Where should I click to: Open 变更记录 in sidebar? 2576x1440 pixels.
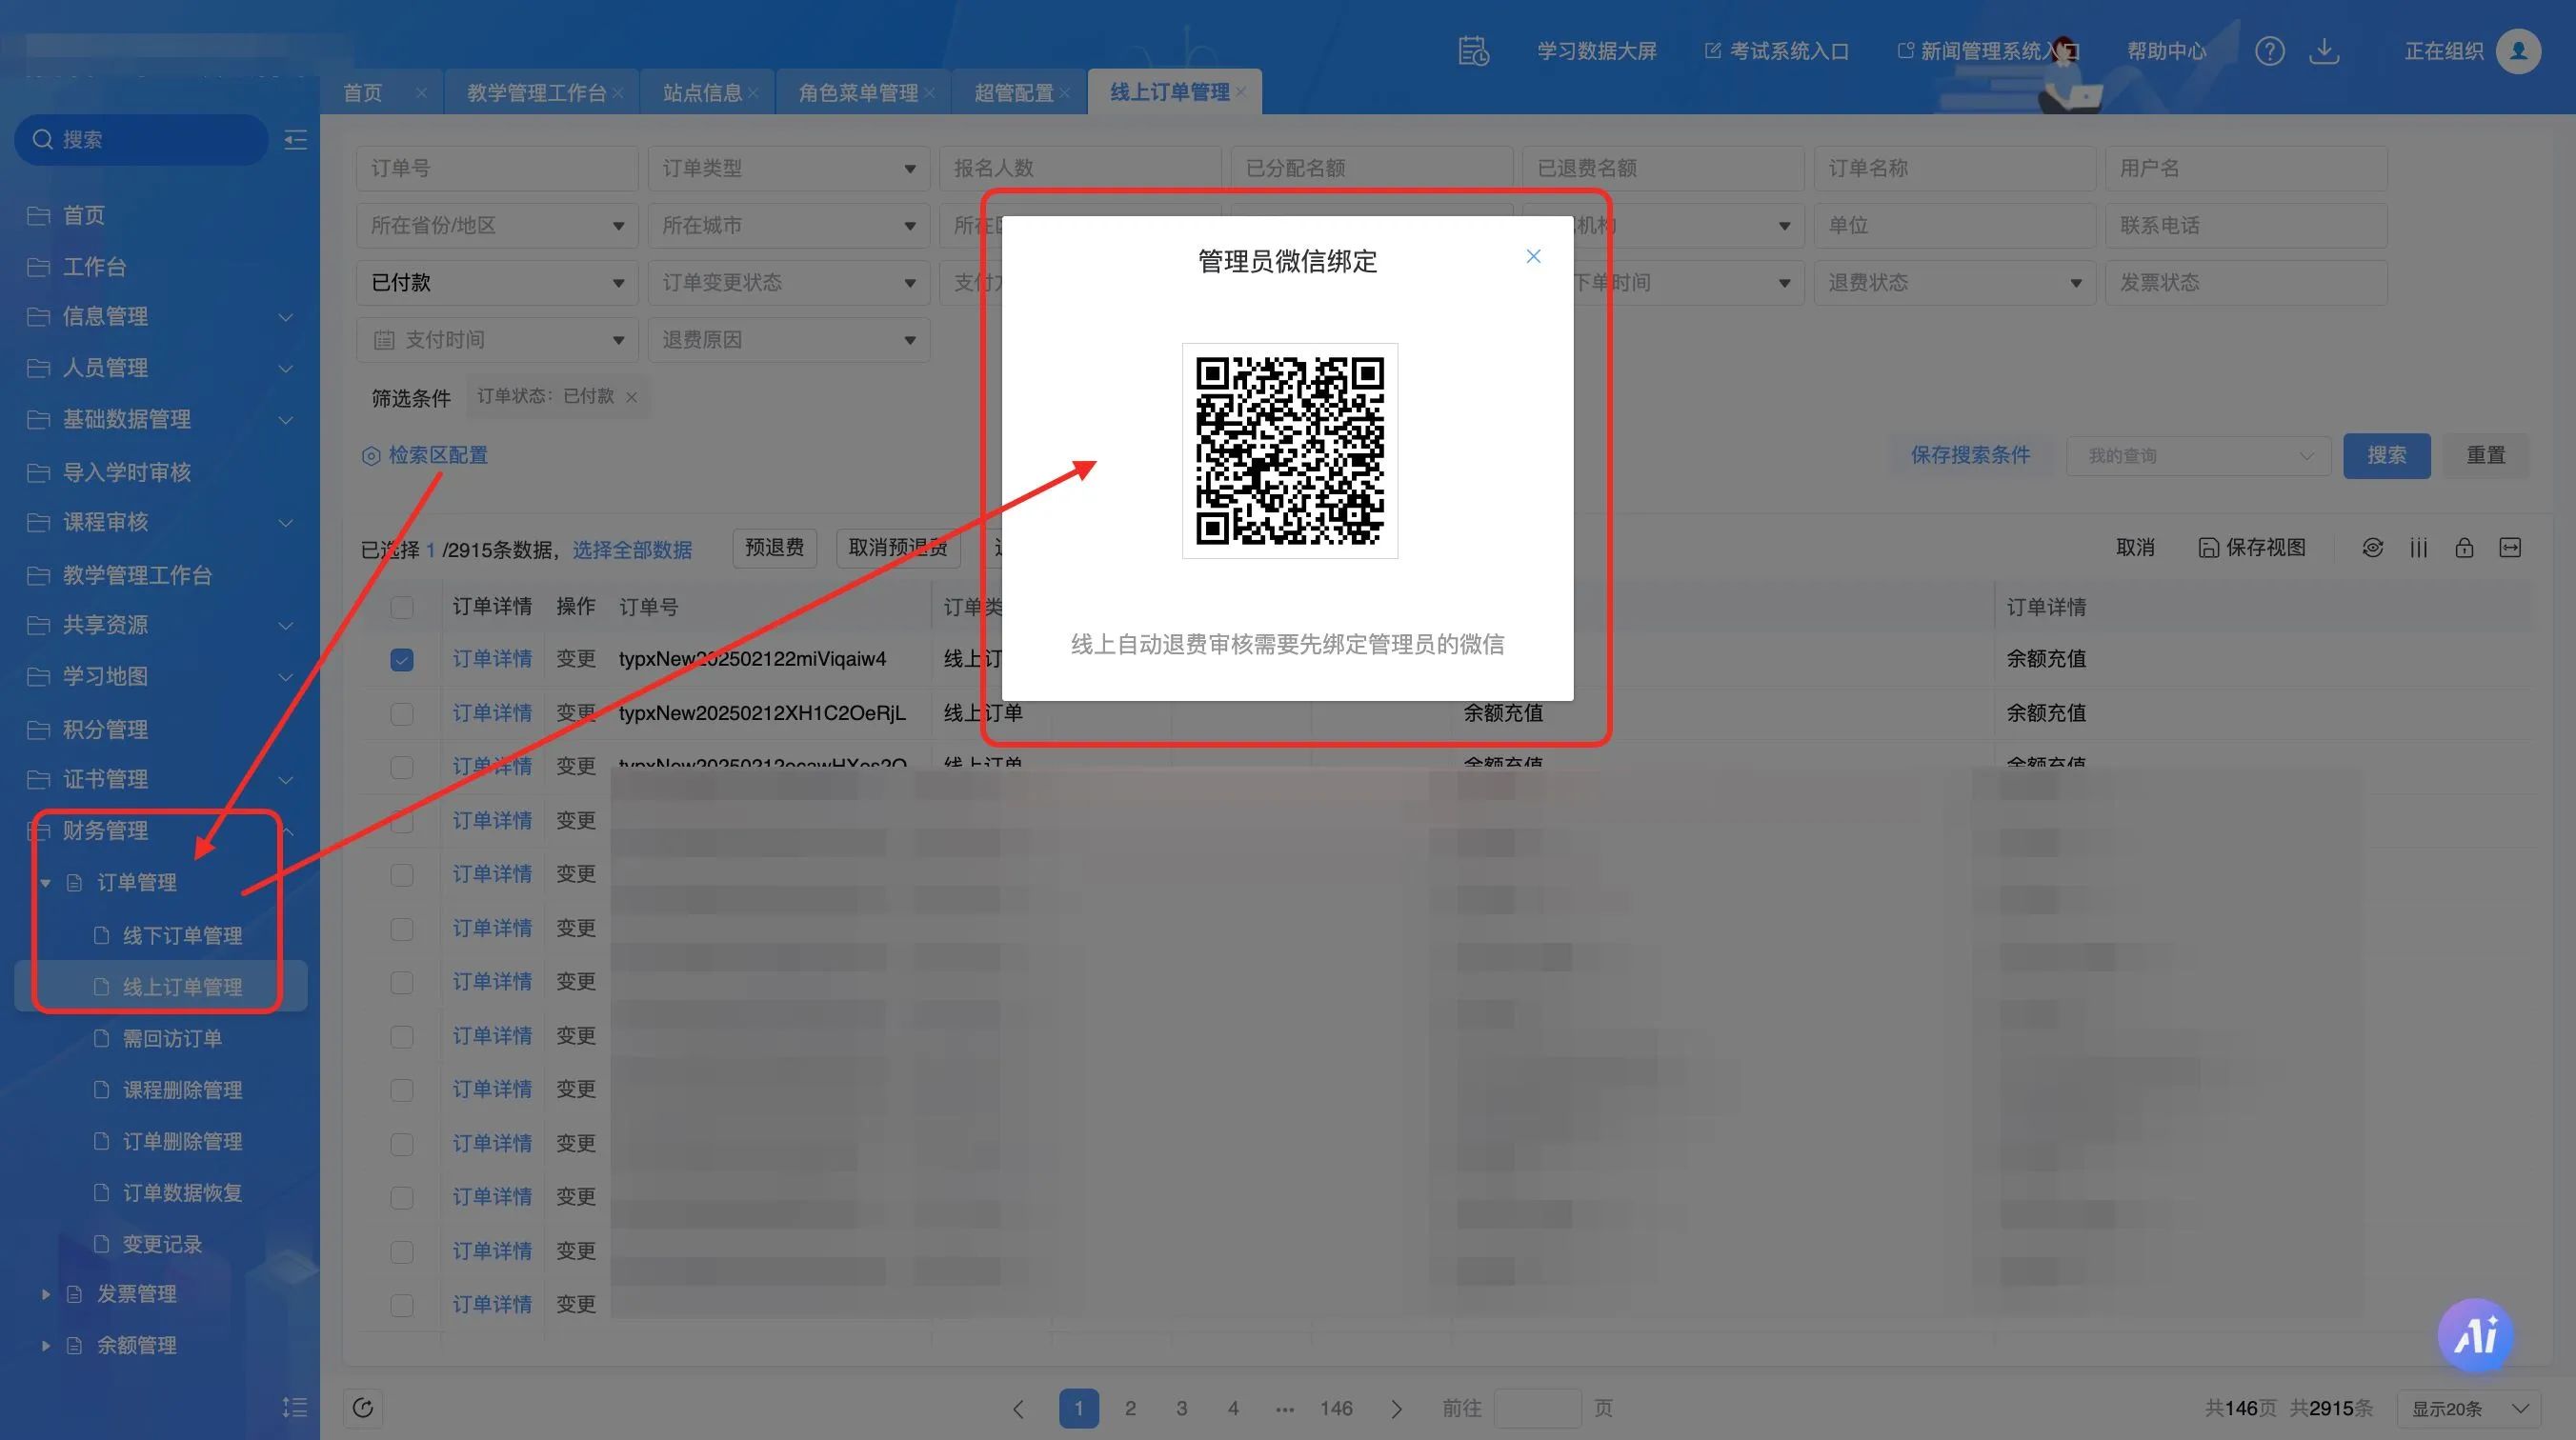click(x=162, y=1244)
